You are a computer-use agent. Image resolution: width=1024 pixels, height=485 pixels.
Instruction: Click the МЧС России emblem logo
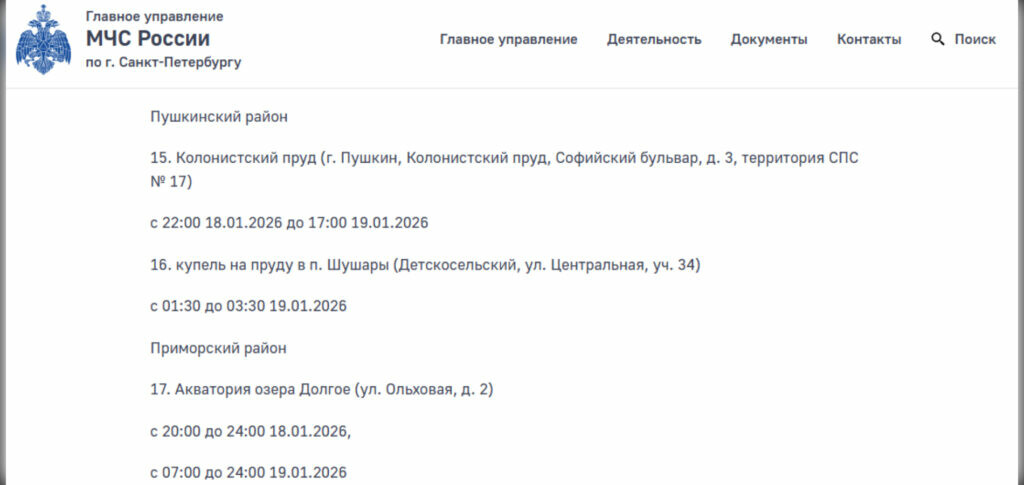point(44,39)
